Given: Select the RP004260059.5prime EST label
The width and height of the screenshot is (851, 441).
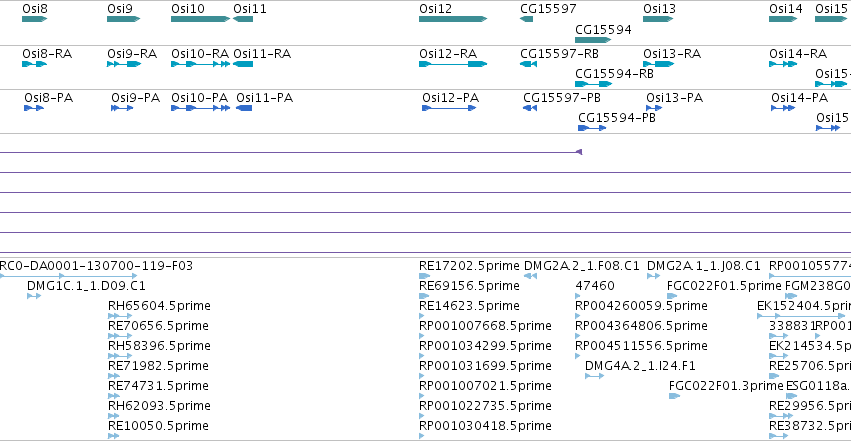Looking at the screenshot, I should (642, 306).
